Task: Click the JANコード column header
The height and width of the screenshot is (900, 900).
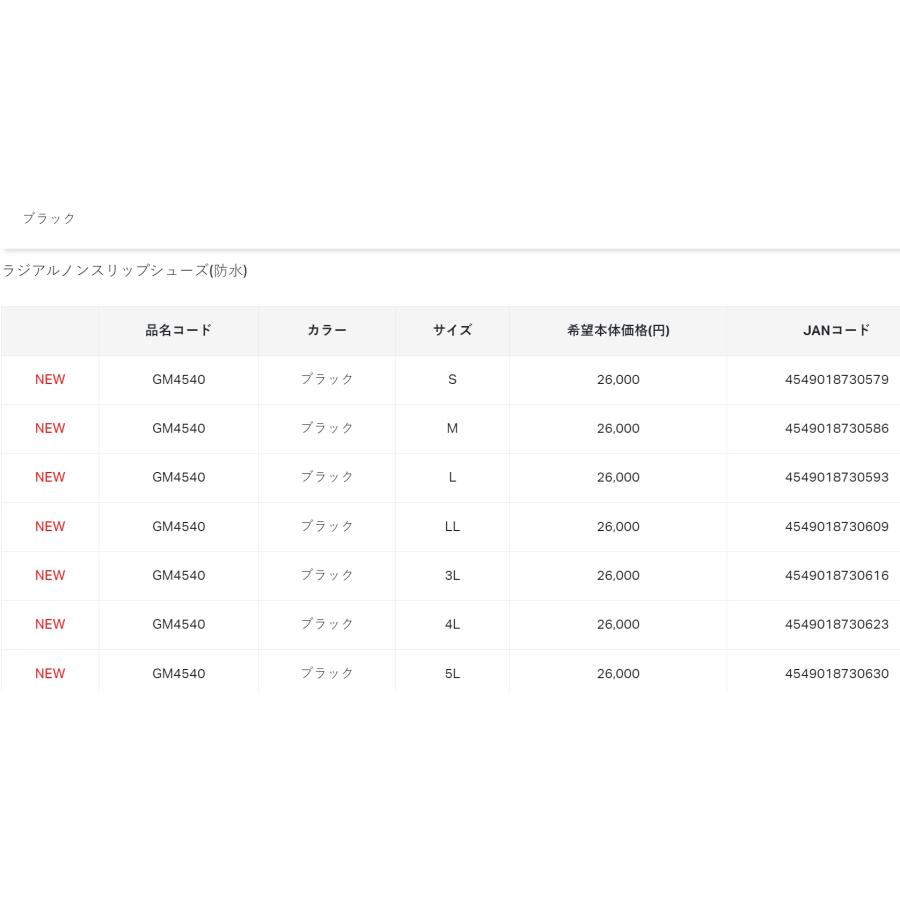Action: click(836, 330)
